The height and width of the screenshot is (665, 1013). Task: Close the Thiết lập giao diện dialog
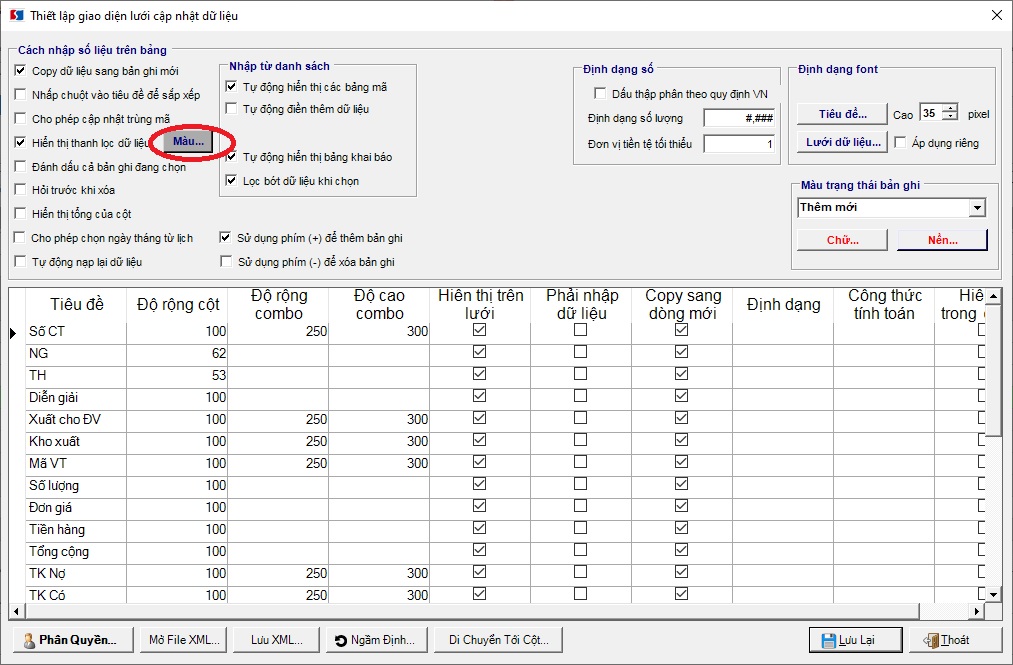(997, 15)
